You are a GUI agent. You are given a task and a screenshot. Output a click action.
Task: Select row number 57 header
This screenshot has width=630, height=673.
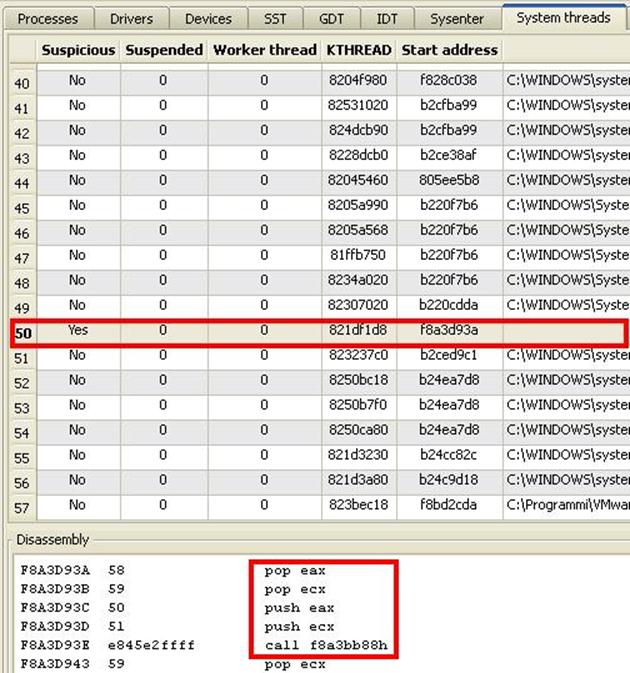[22, 508]
